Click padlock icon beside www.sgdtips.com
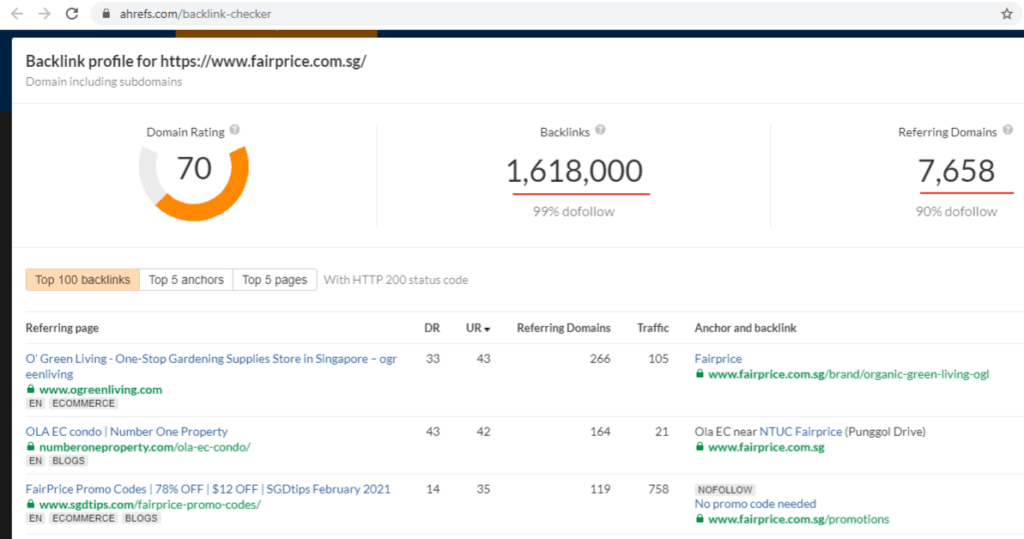Screen dimensions: 1024x539 (30, 504)
